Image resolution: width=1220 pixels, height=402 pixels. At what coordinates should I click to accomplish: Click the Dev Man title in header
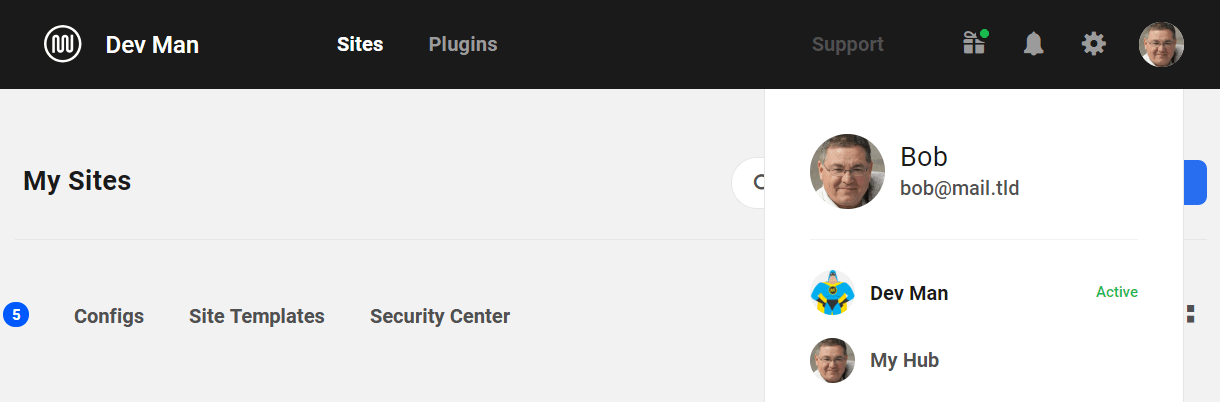[152, 44]
